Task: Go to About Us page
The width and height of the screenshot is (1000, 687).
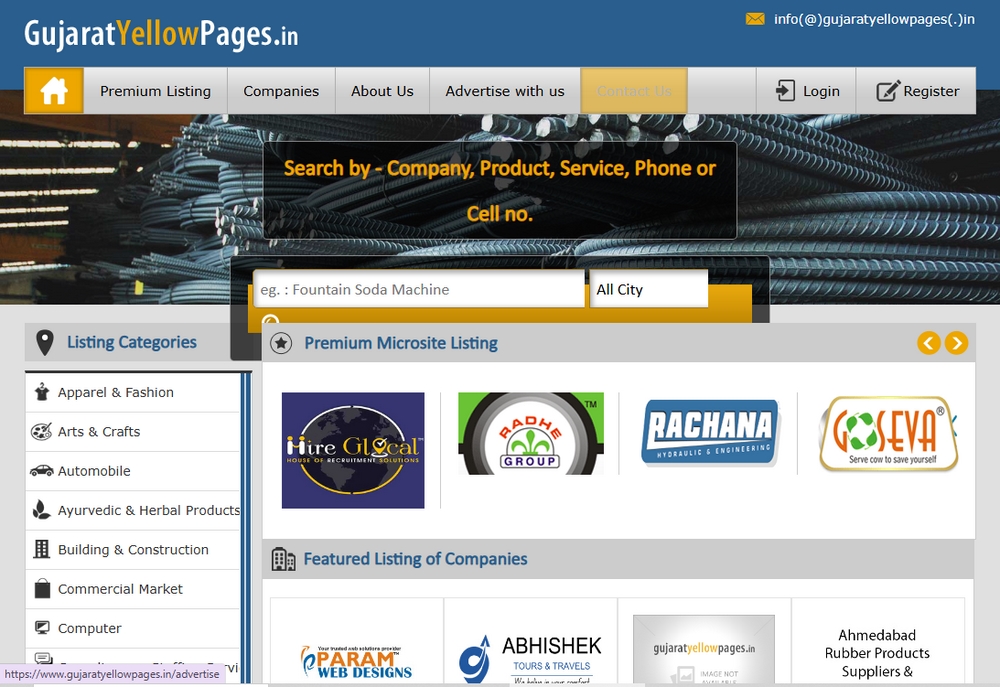Action: pos(382,91)
